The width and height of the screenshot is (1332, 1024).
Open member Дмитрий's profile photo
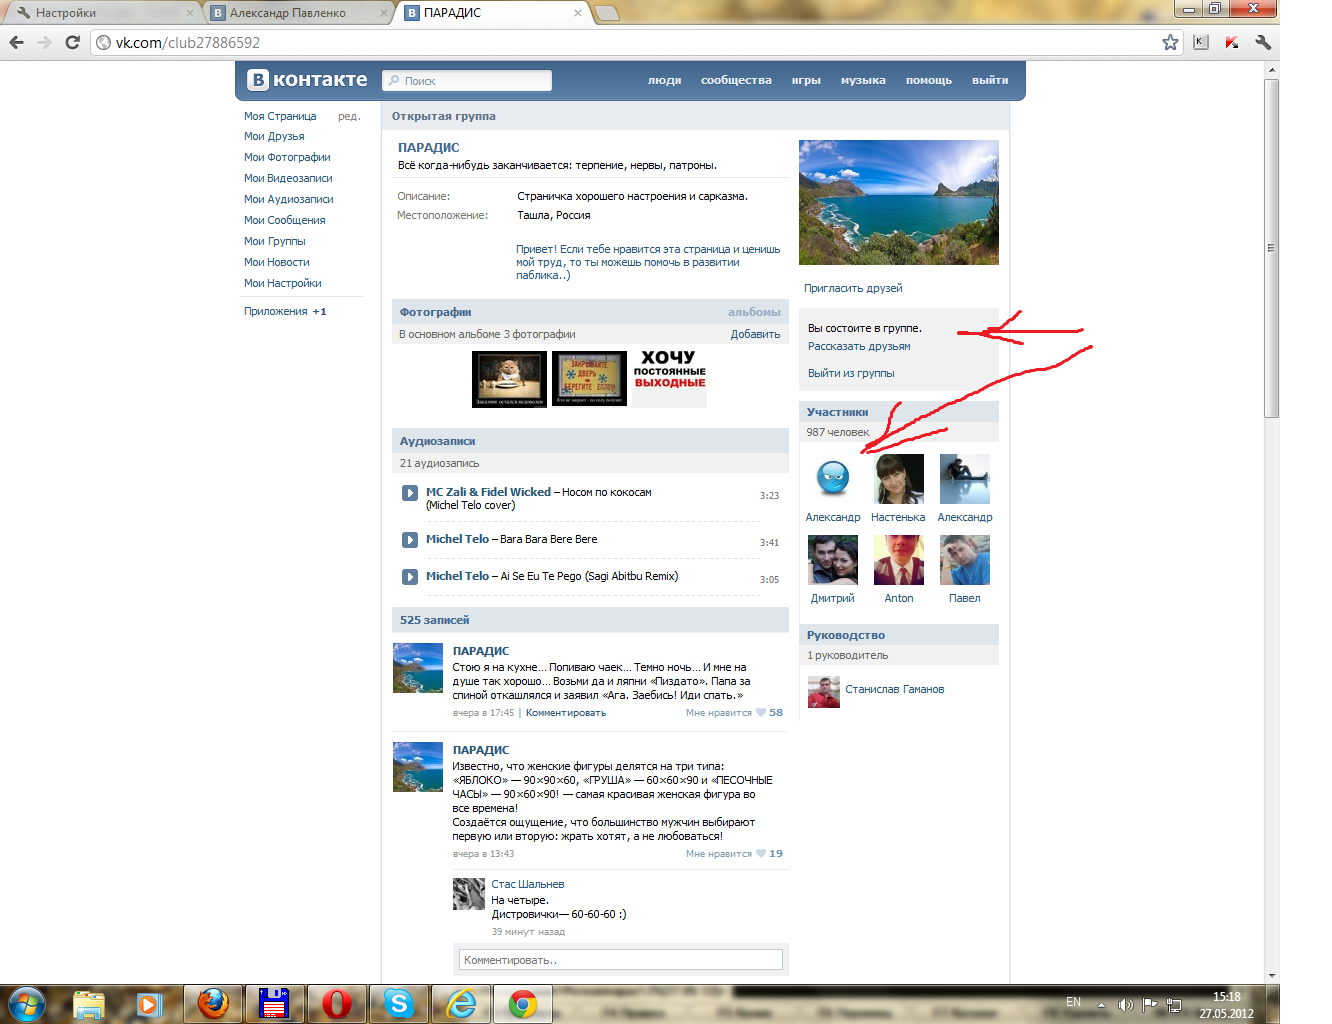click(x=833, y=560)
